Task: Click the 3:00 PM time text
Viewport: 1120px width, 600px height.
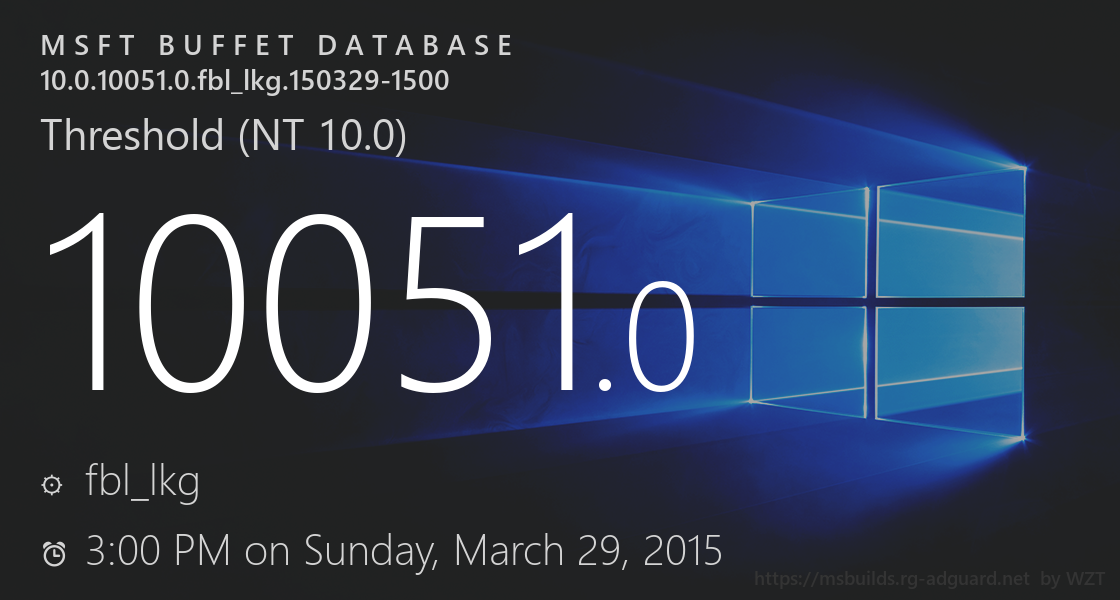Action: pyautogui.click(x=159, y=551)
